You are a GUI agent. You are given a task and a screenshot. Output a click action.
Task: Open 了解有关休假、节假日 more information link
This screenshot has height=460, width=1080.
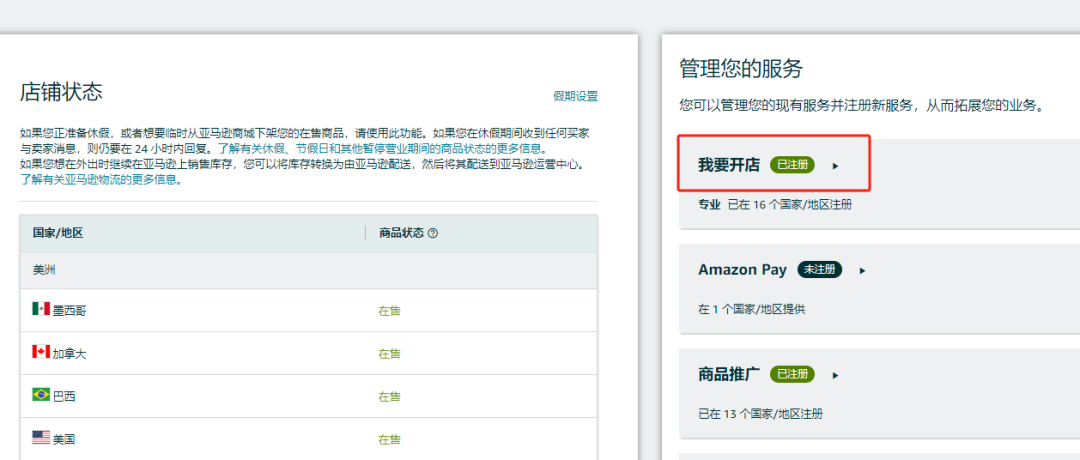(383, 148)
